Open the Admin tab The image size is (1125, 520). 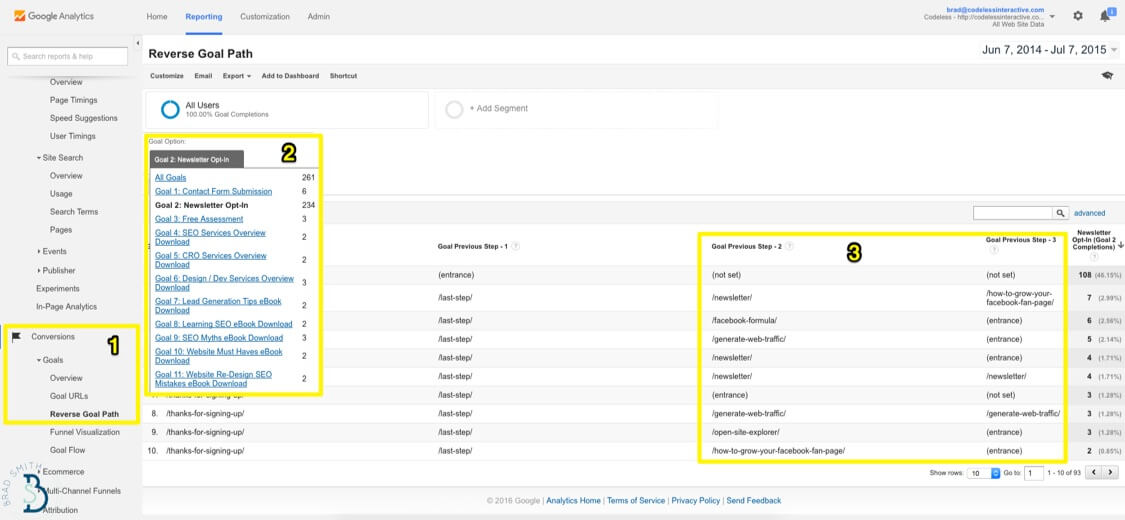coord(319,16)
